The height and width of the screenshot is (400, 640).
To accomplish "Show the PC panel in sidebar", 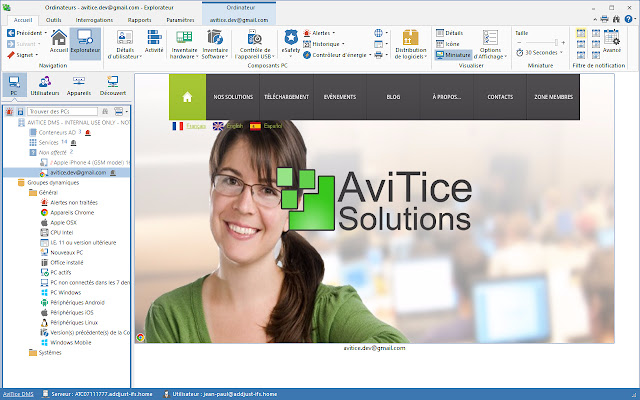I will click(14, 85).
